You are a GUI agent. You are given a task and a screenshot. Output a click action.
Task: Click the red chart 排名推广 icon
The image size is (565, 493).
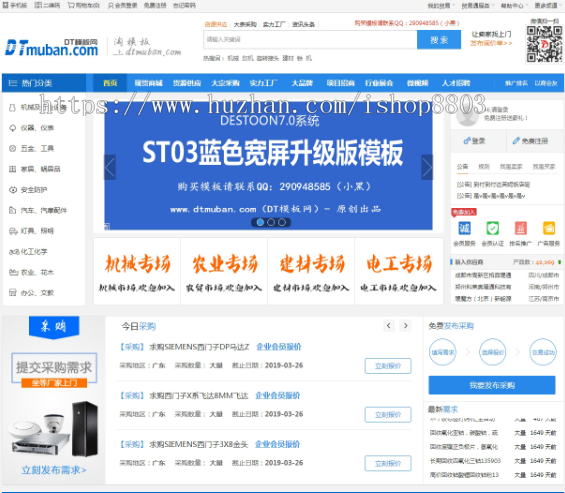(521, 228)
